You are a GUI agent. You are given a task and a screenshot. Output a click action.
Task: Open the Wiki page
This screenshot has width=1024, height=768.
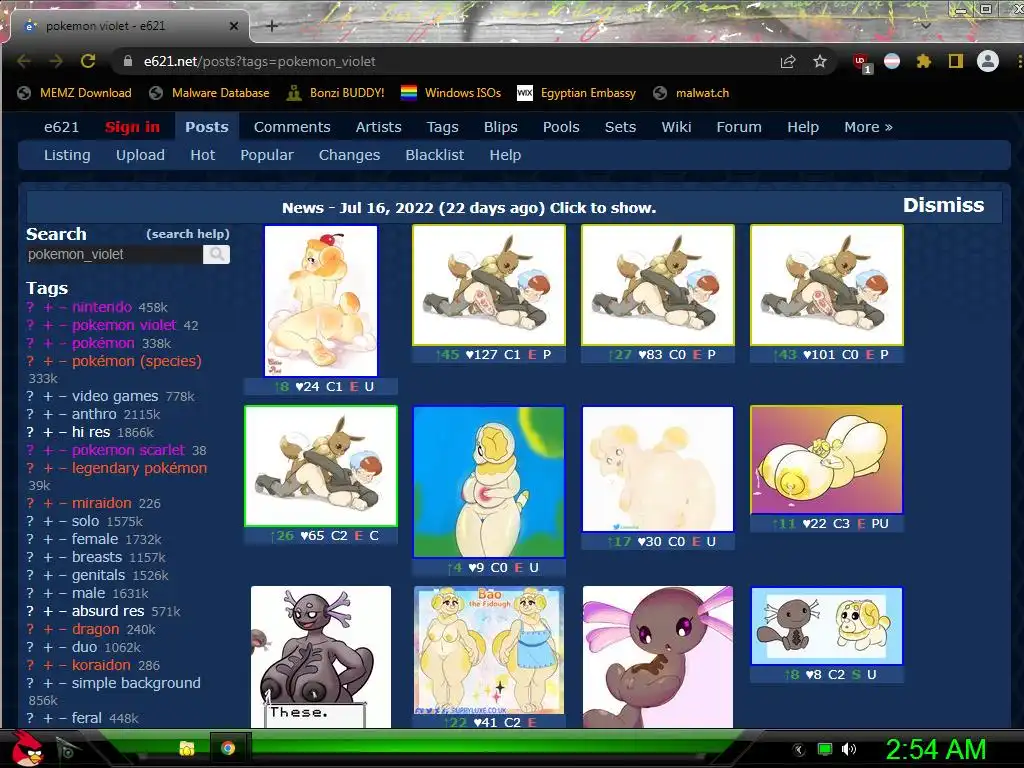tap(676, 127)
